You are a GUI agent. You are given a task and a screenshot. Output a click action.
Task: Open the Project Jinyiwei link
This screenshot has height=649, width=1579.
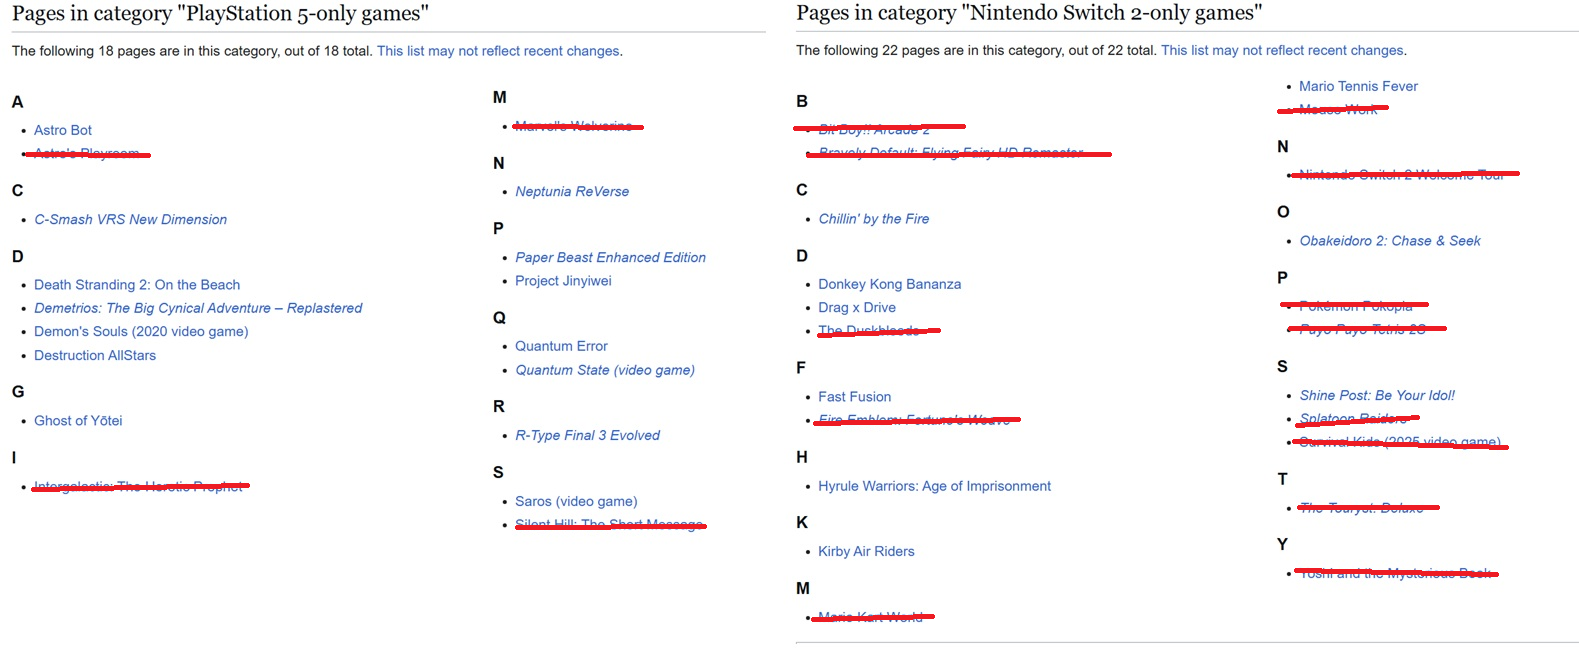coord(563,281)
